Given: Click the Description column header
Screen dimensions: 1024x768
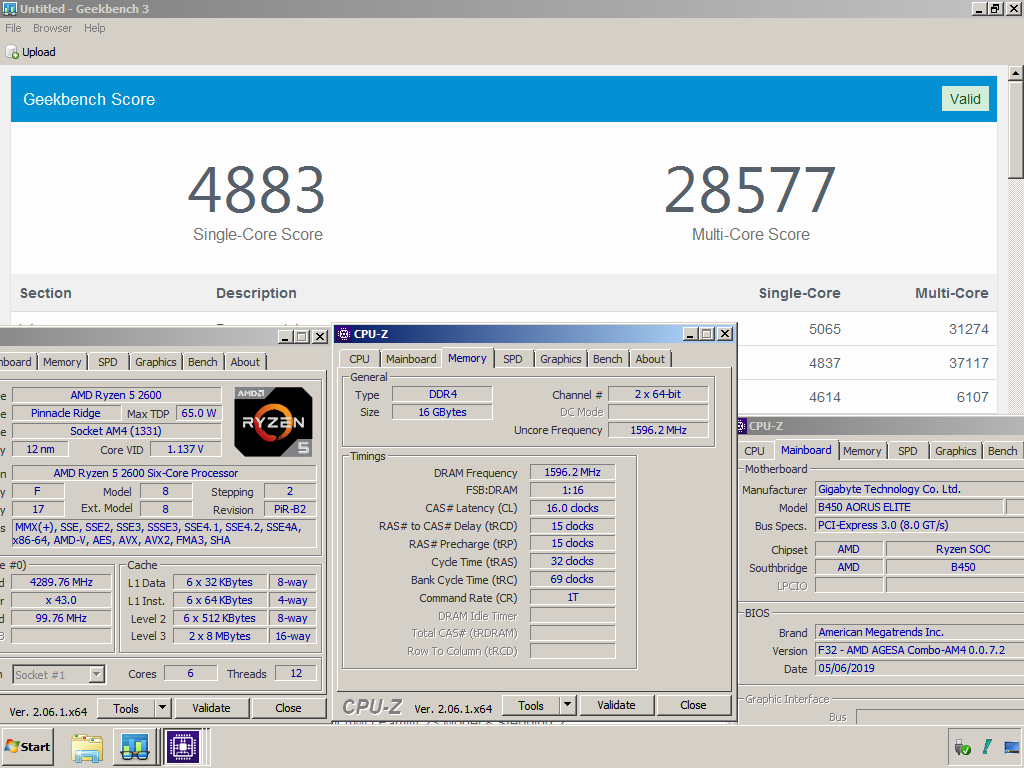Looking at the screenshot, I should point(256,293).
